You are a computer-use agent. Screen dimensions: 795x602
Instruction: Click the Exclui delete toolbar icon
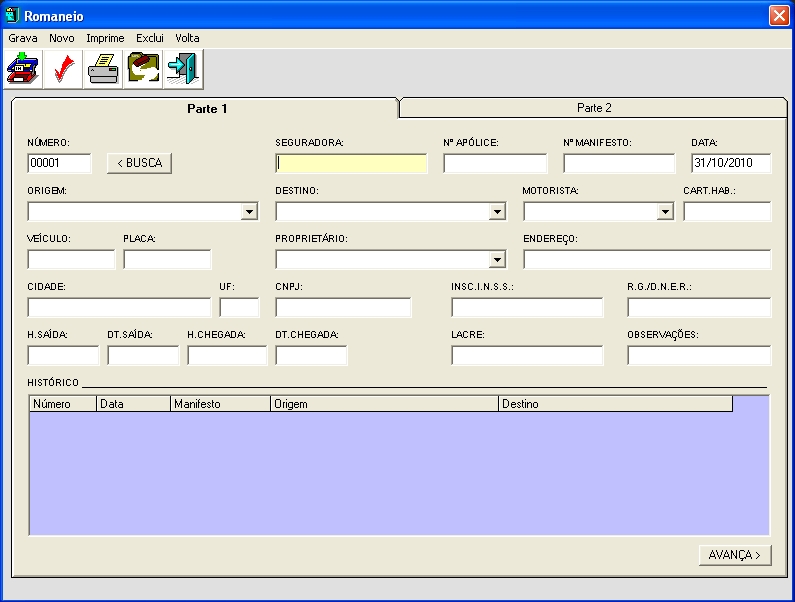pyautogui.click(x=143, y=70)
